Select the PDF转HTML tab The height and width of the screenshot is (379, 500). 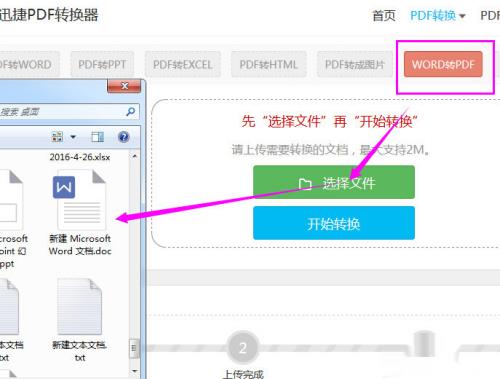pyautogui.click(x=269, y=64)
